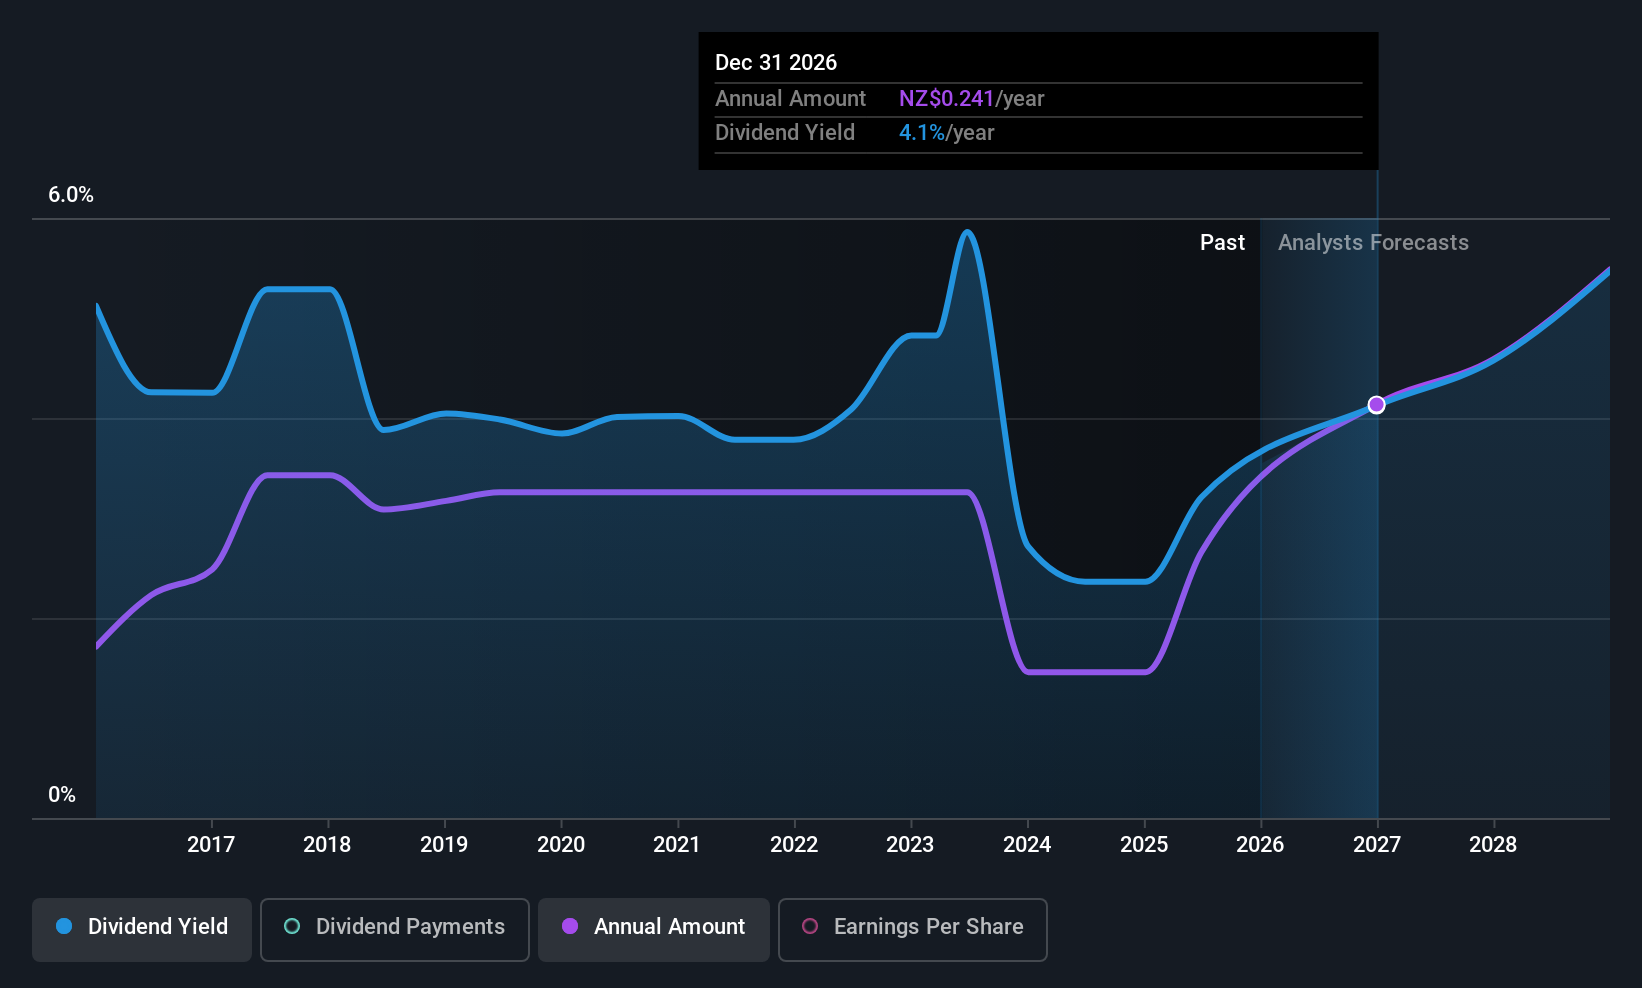Click the purple data point at 2027

click(1376, 404)
